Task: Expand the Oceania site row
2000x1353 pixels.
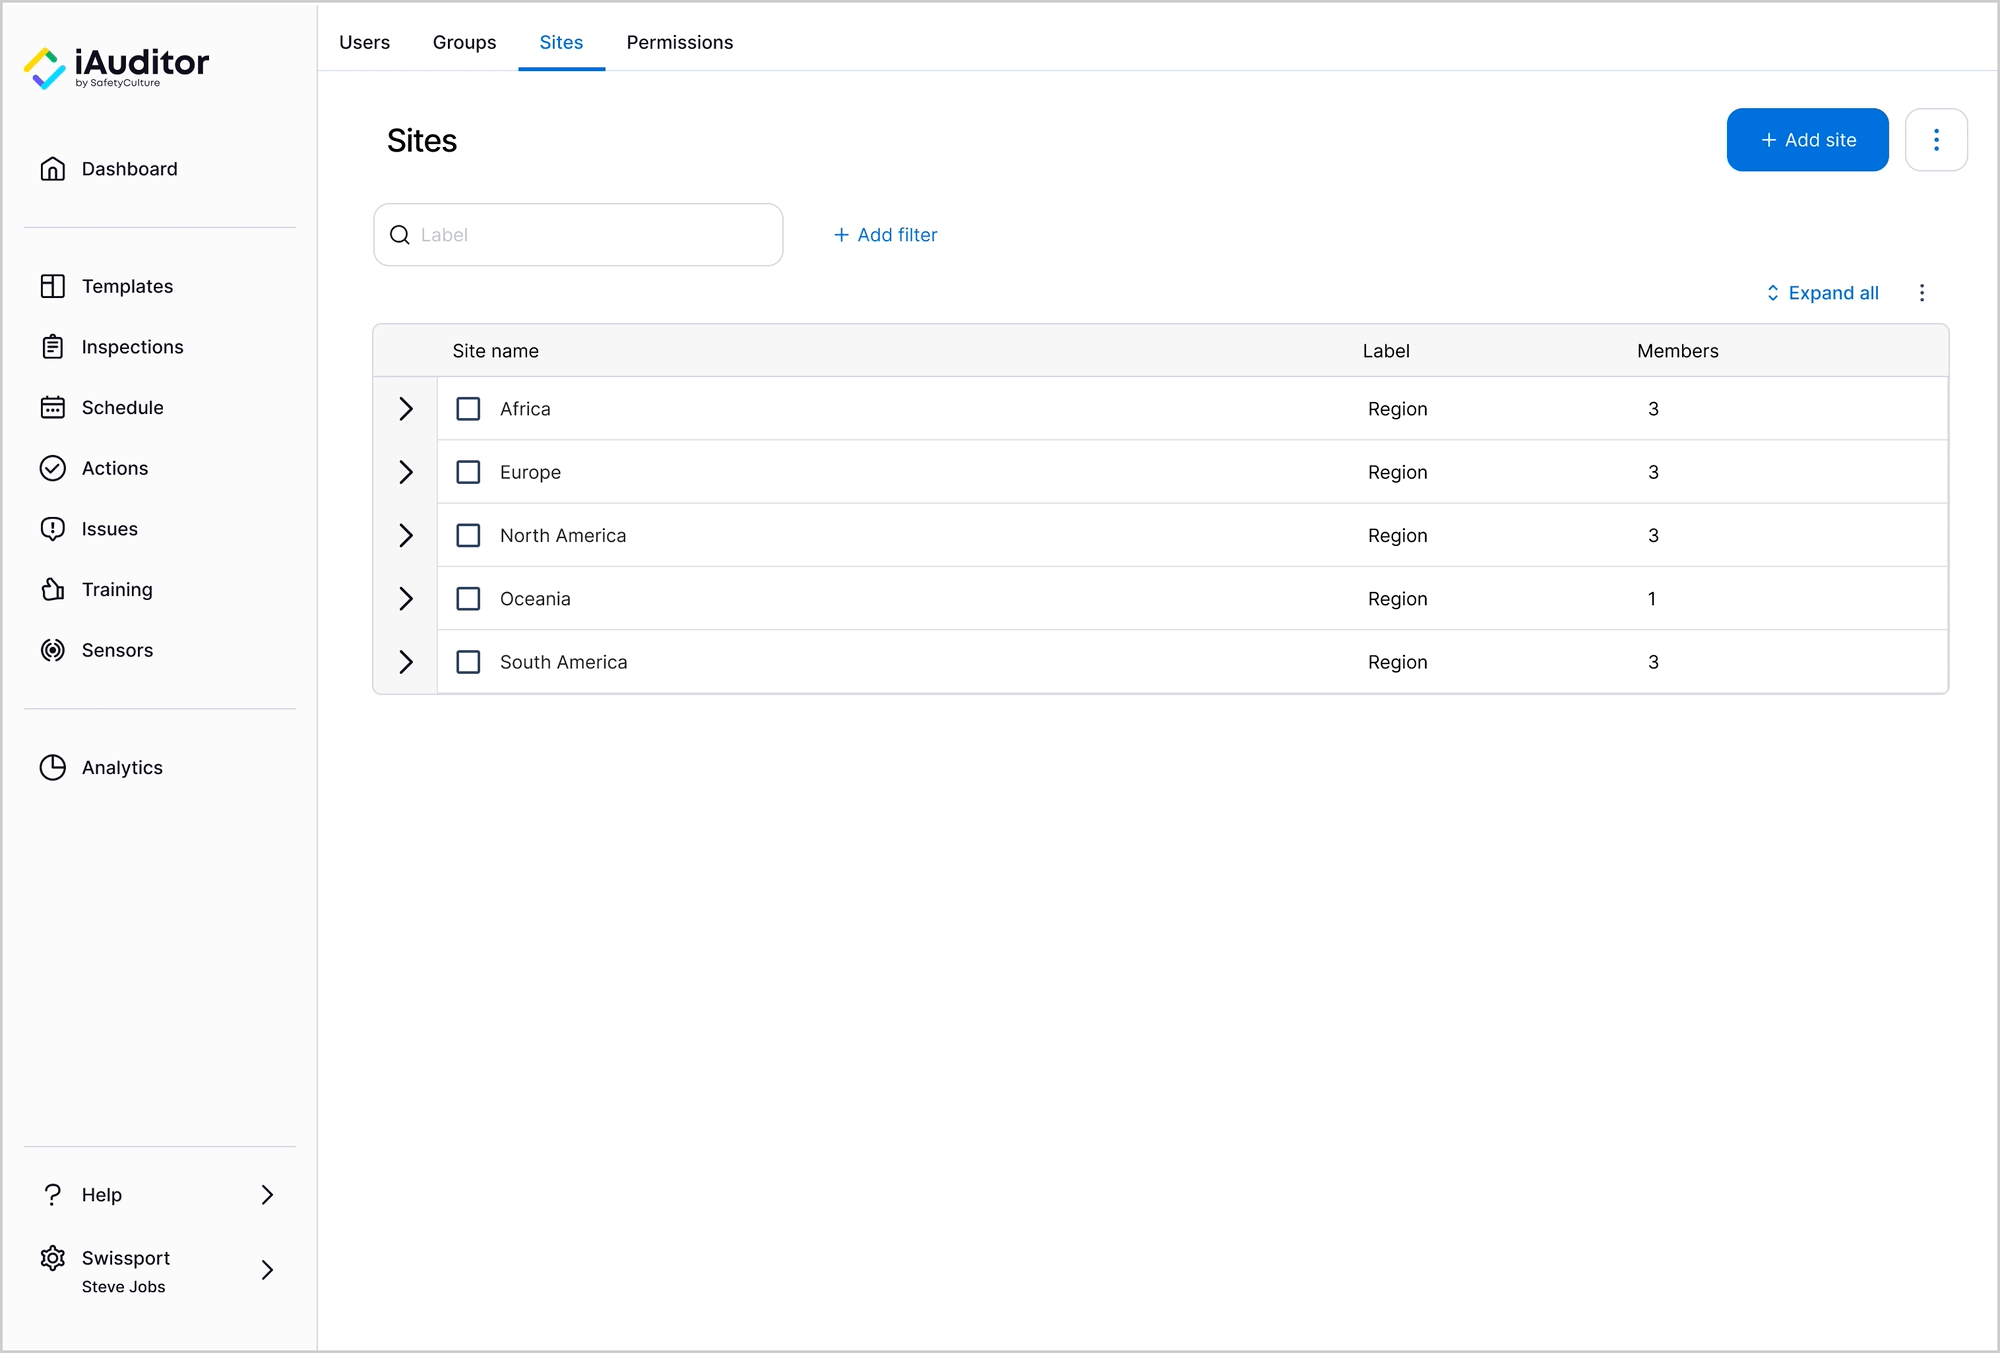Action: click(406, 599)
